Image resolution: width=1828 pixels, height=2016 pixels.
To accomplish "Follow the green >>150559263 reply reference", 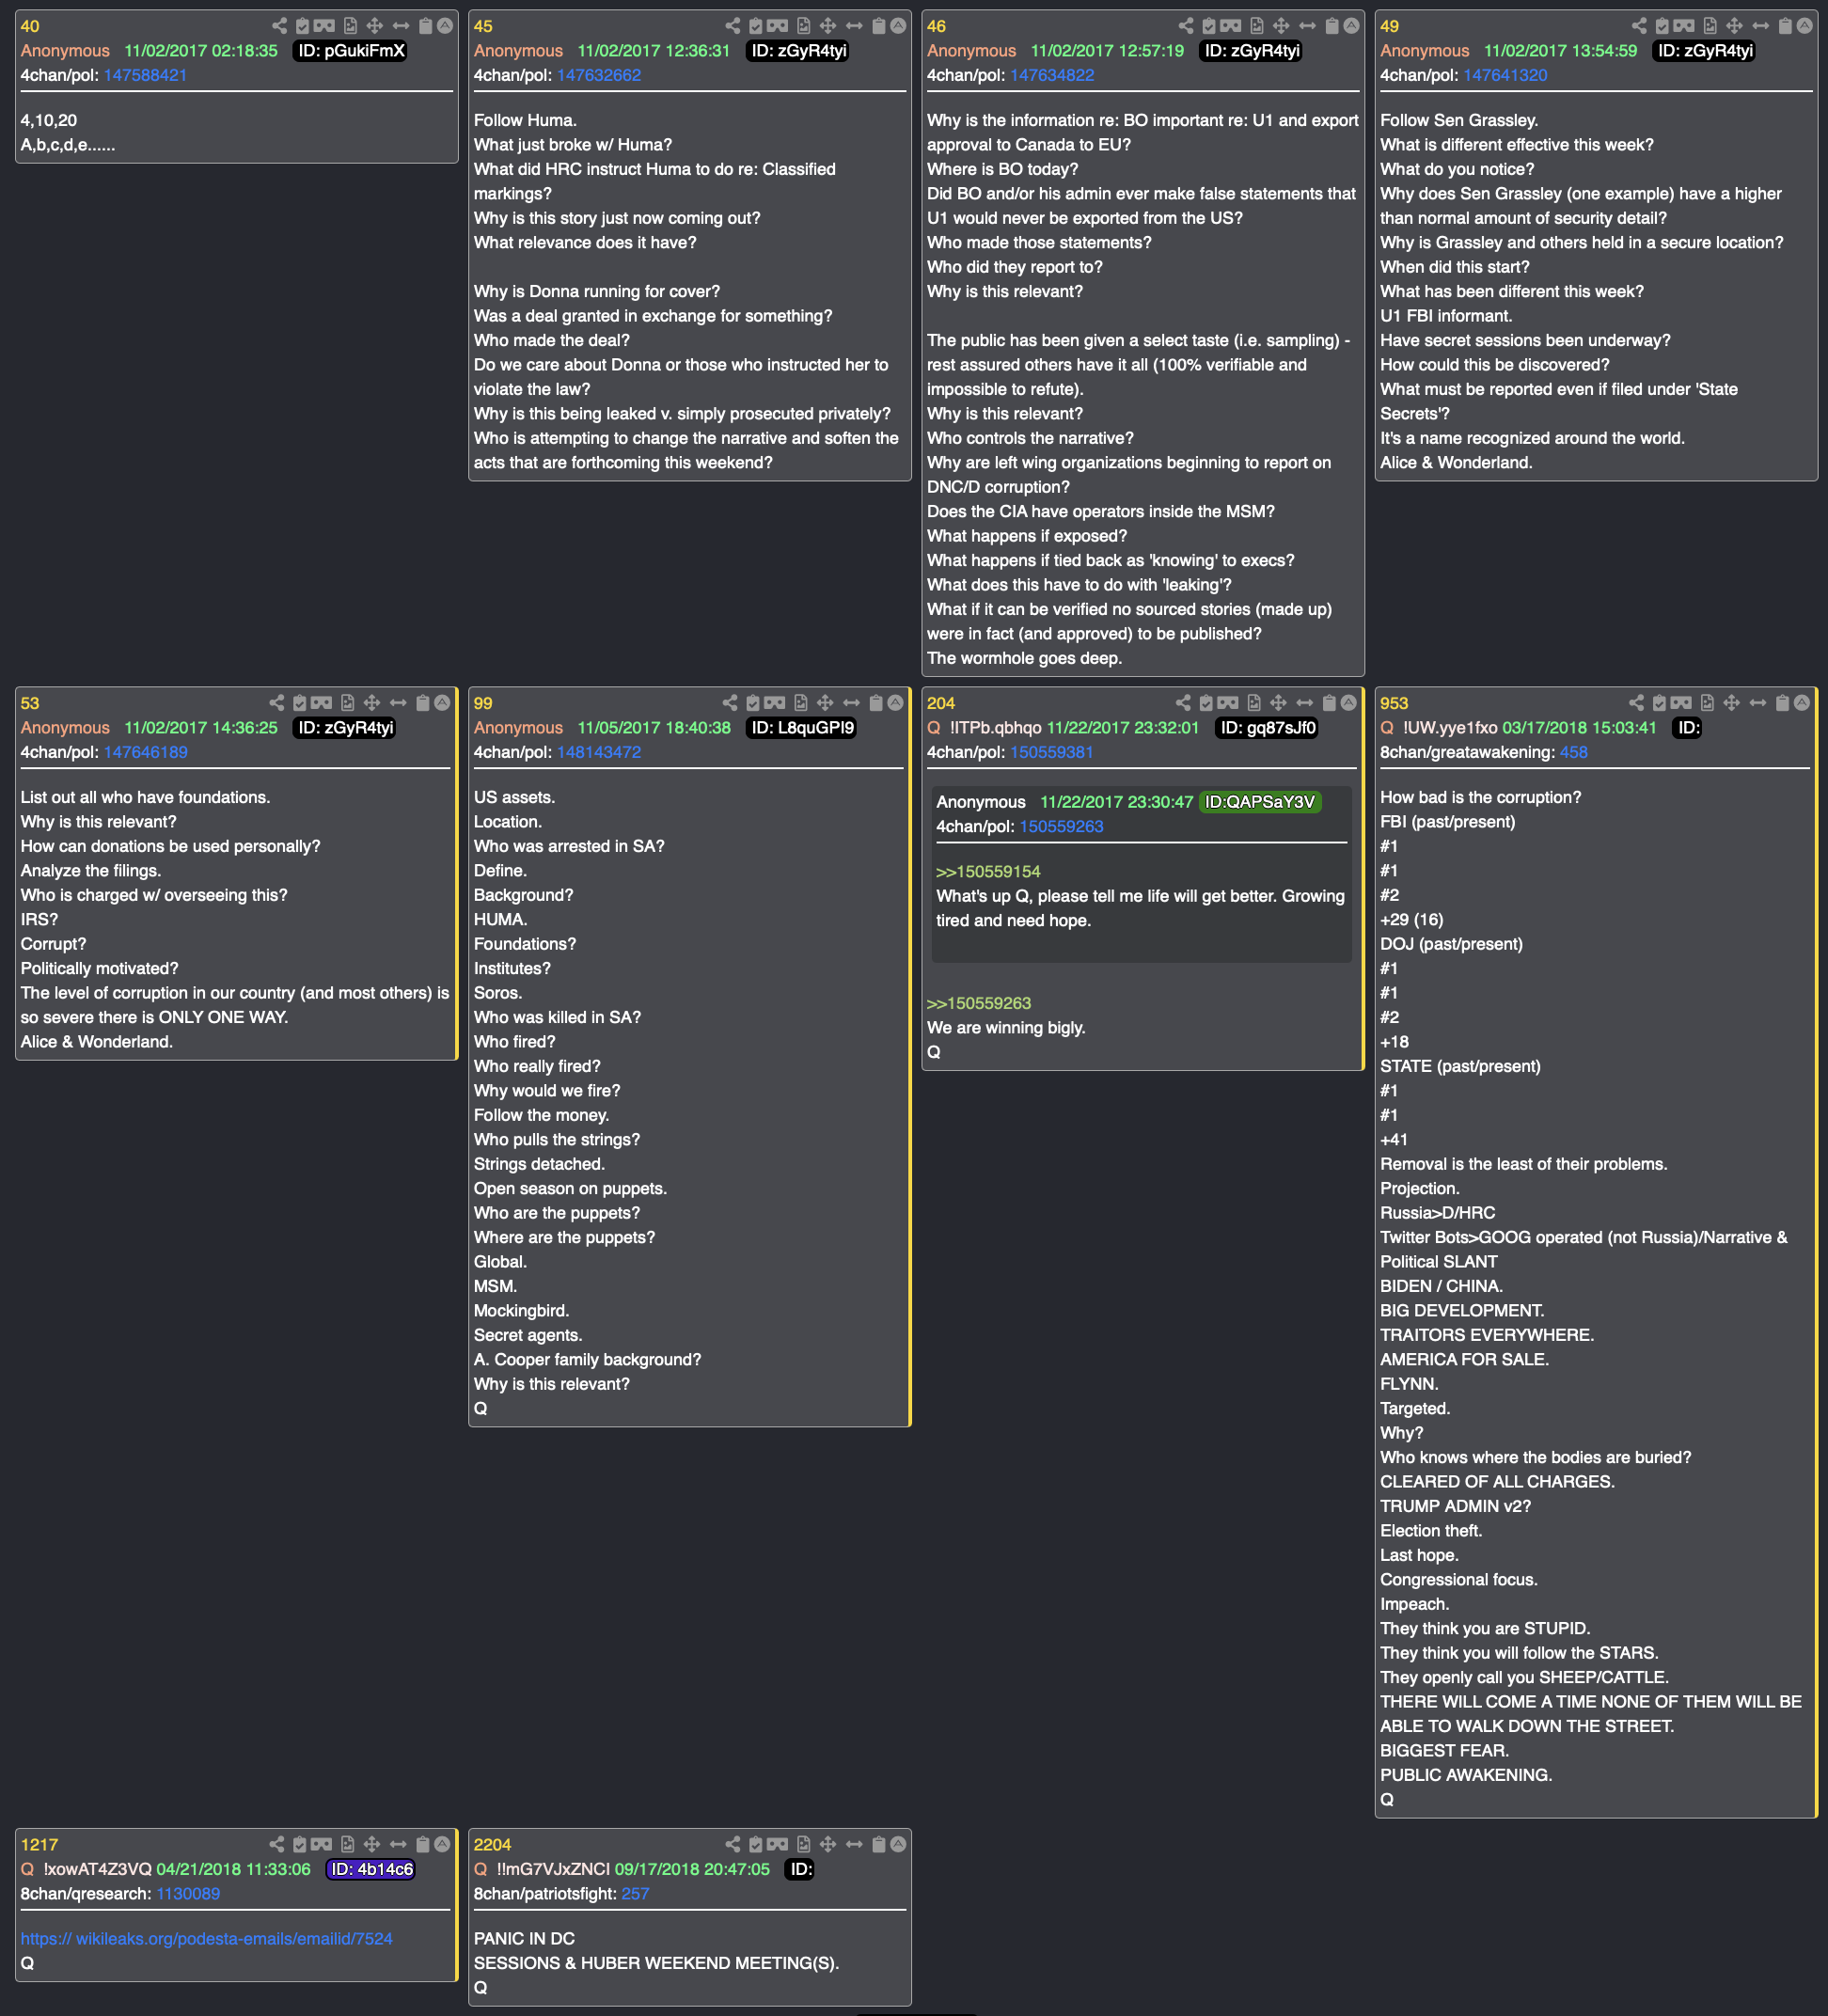I will point(978,1003).
